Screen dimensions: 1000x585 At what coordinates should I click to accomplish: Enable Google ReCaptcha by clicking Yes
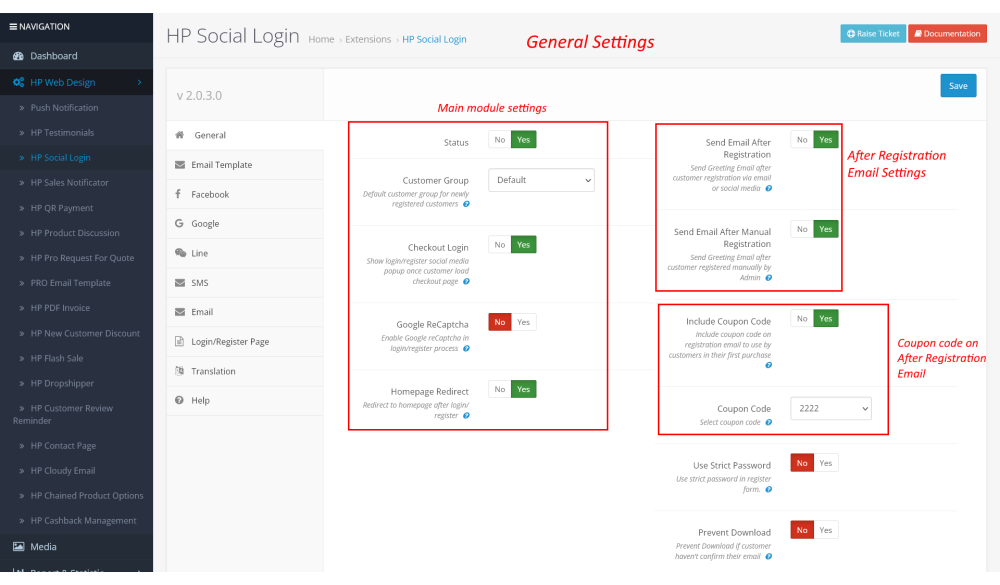coord(524,322)
